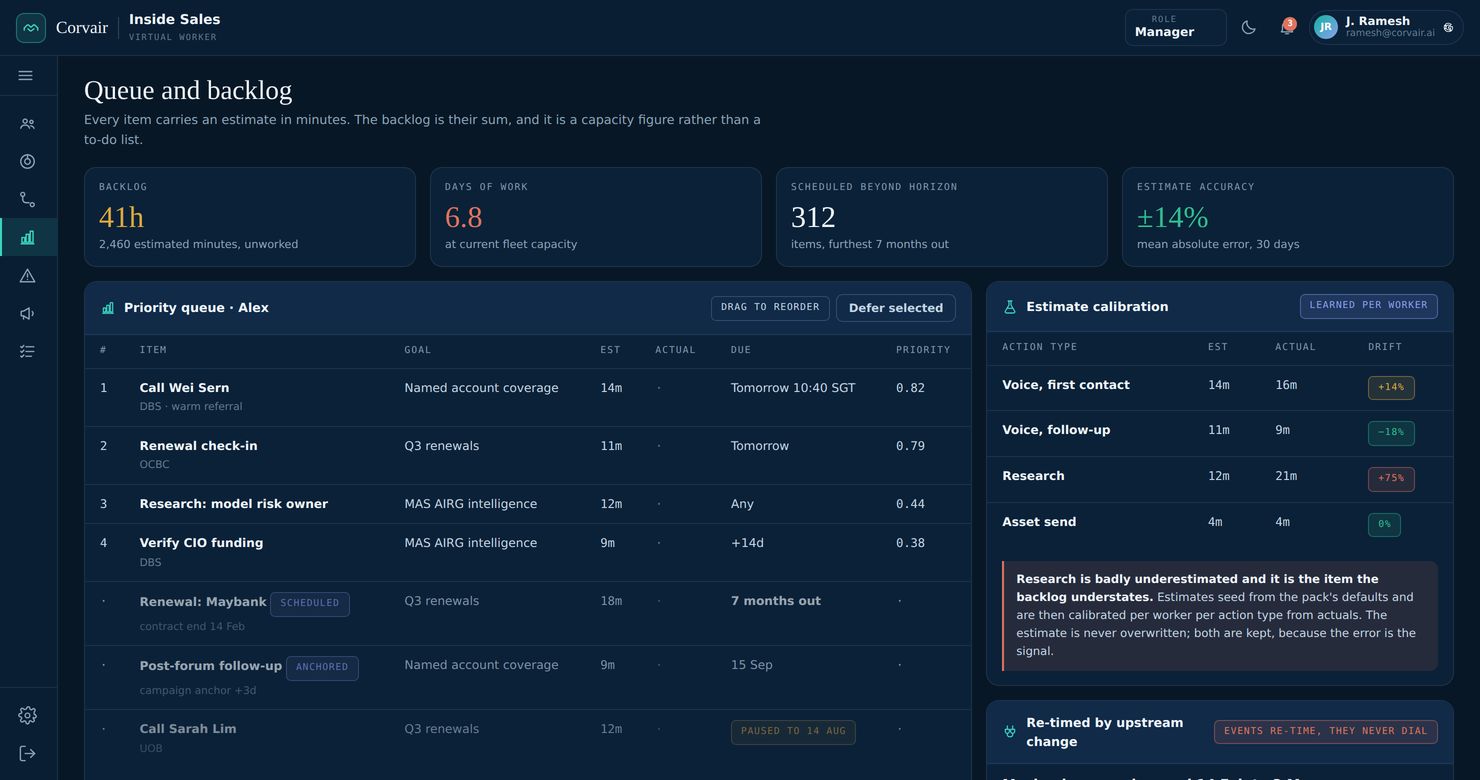Click the Inside Sales title
This screenshot has height=780, width=1480.
(175, 19)
